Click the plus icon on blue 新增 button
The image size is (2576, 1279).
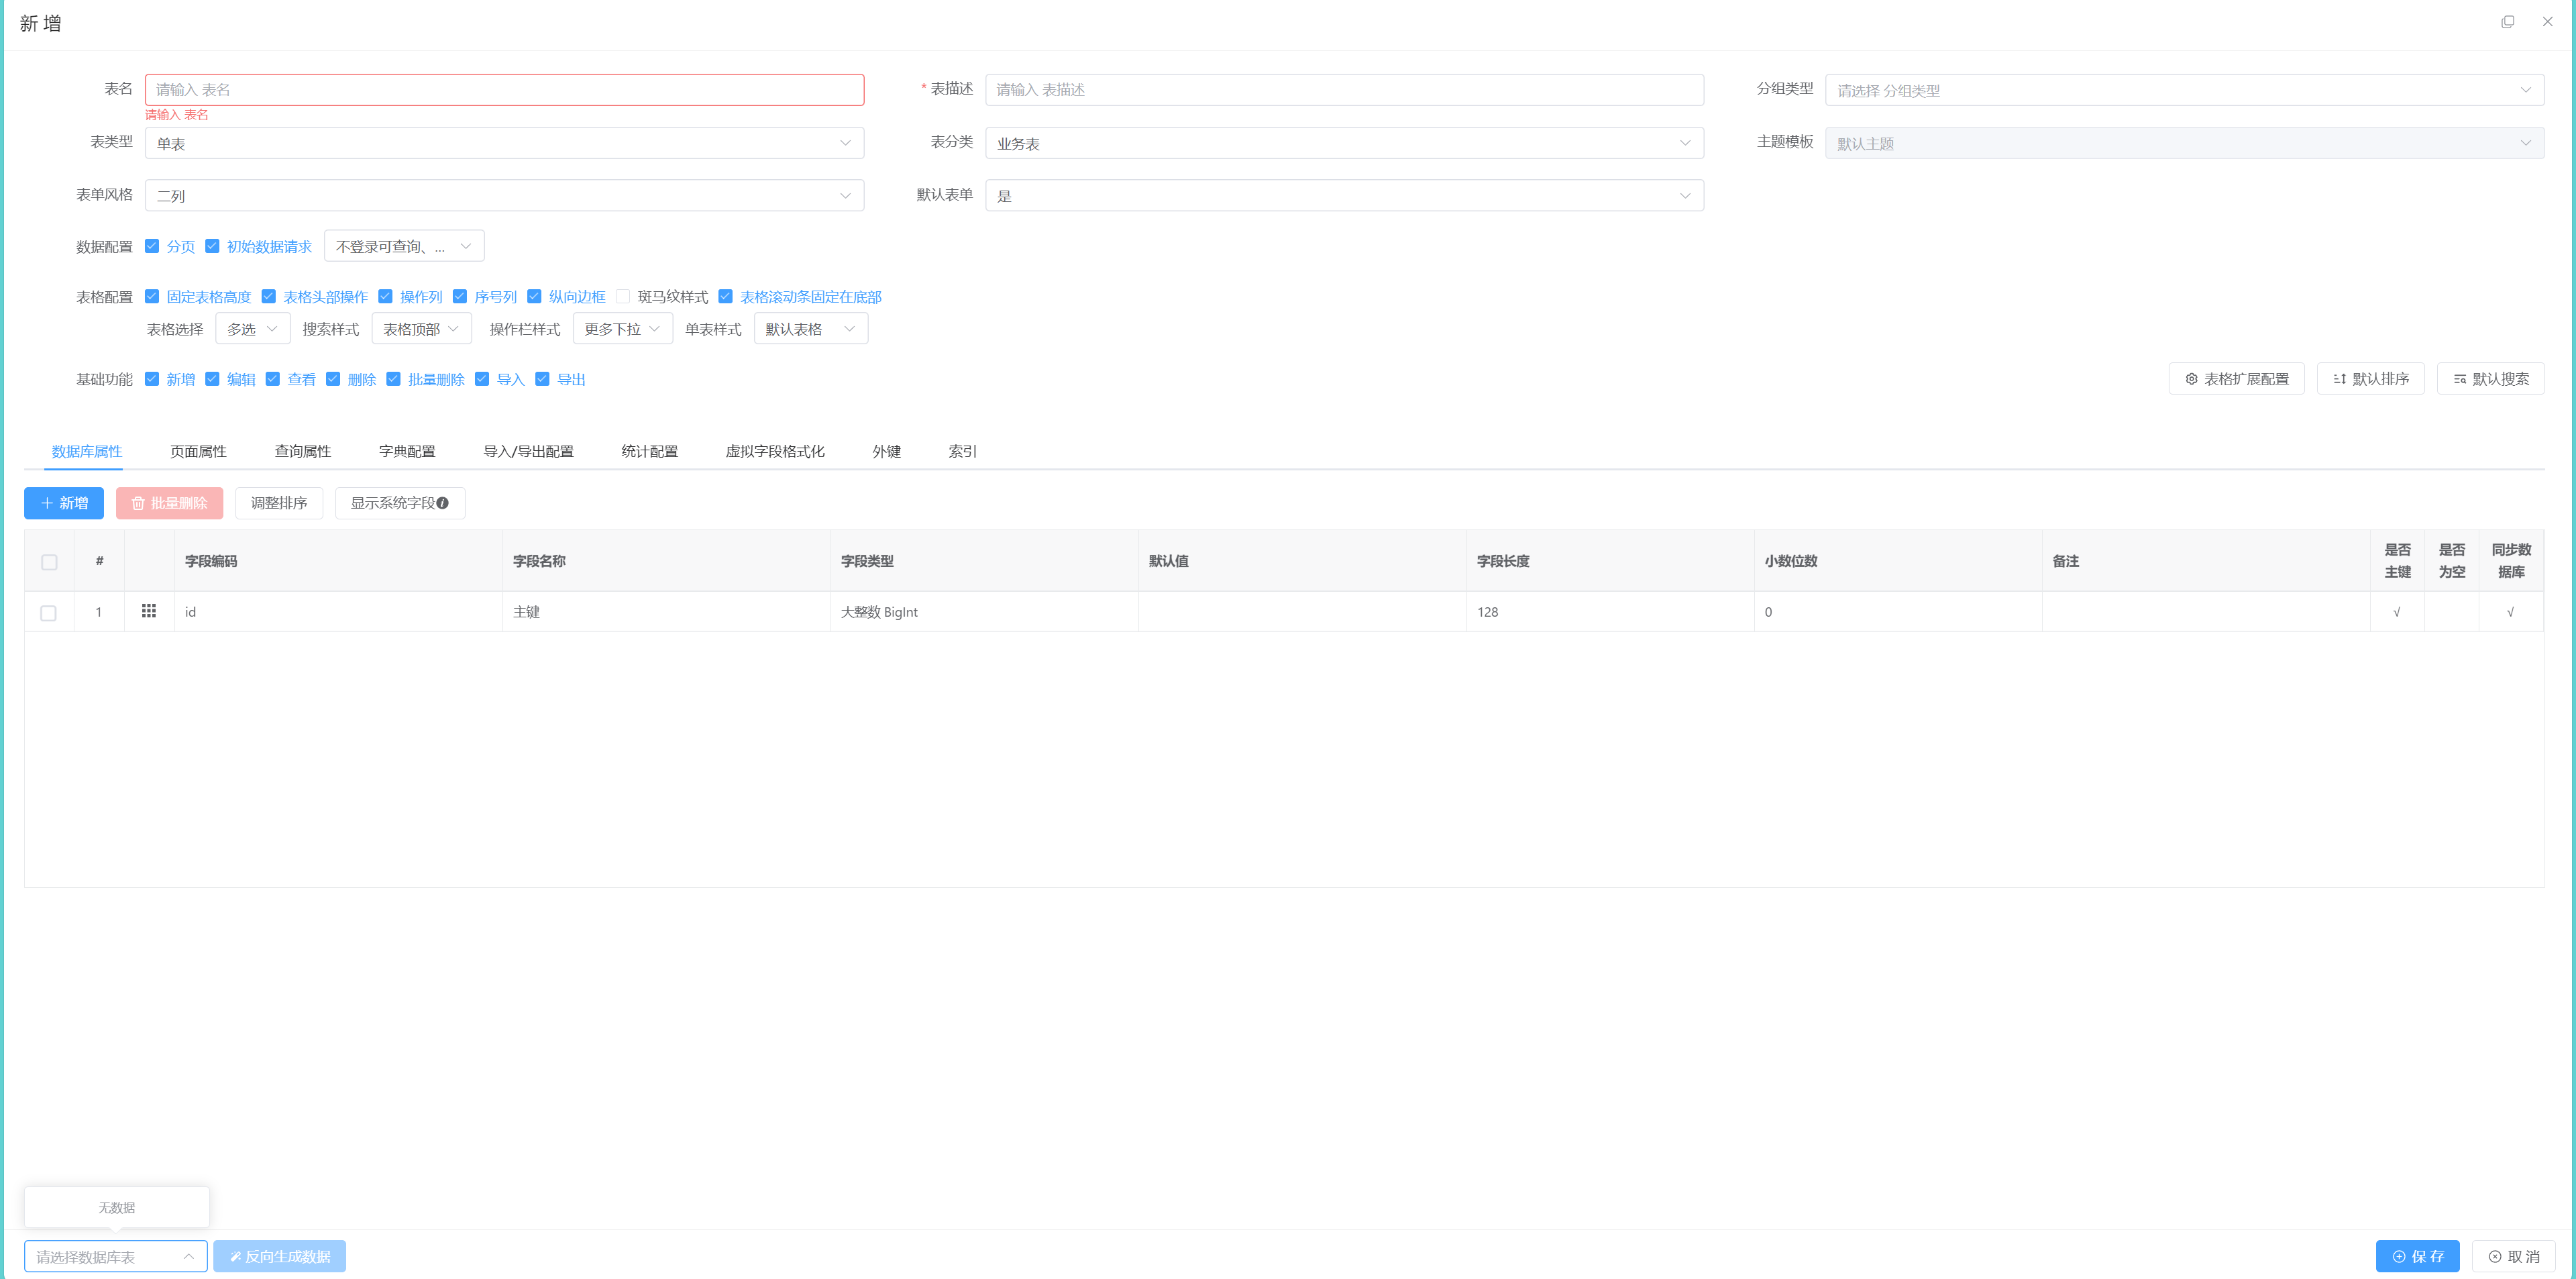47,503
